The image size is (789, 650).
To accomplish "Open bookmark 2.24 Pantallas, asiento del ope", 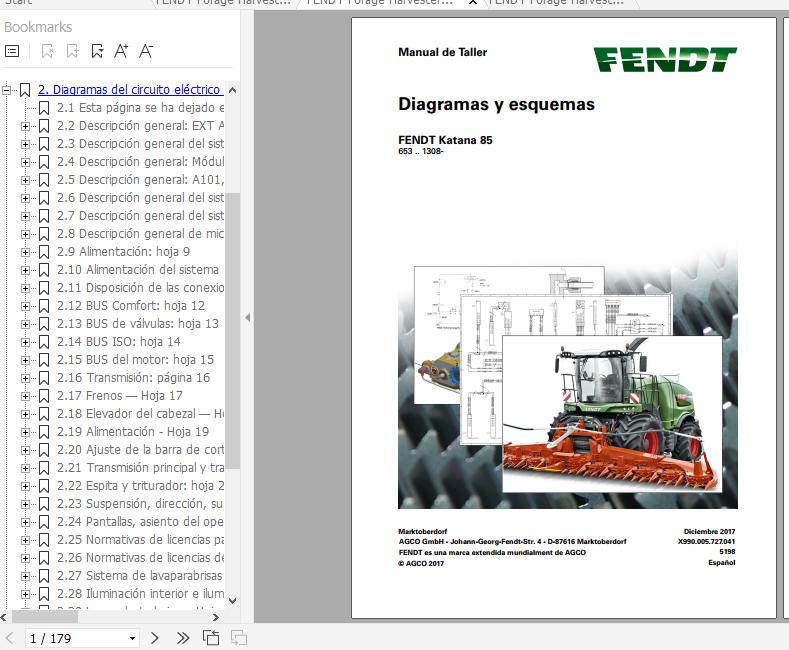I will tap(140, 522).
